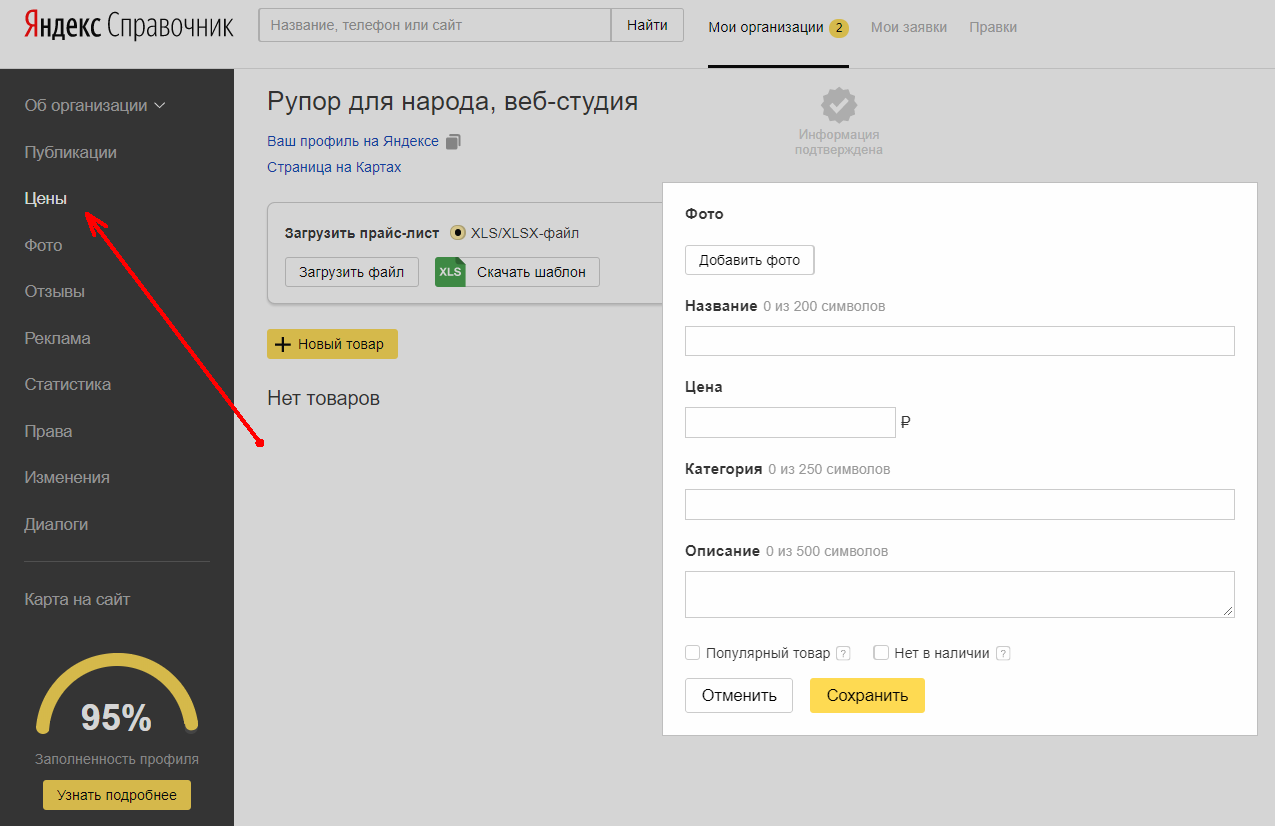This screenshot has width=1275, height=826.
Task: Open Отзывы in the sidebar
Action: pyautogui.click(x=55, y=292)
